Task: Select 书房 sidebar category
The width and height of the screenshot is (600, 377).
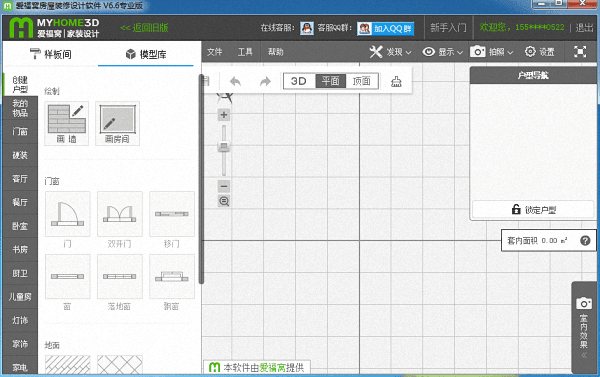Action: click(20, 250)
